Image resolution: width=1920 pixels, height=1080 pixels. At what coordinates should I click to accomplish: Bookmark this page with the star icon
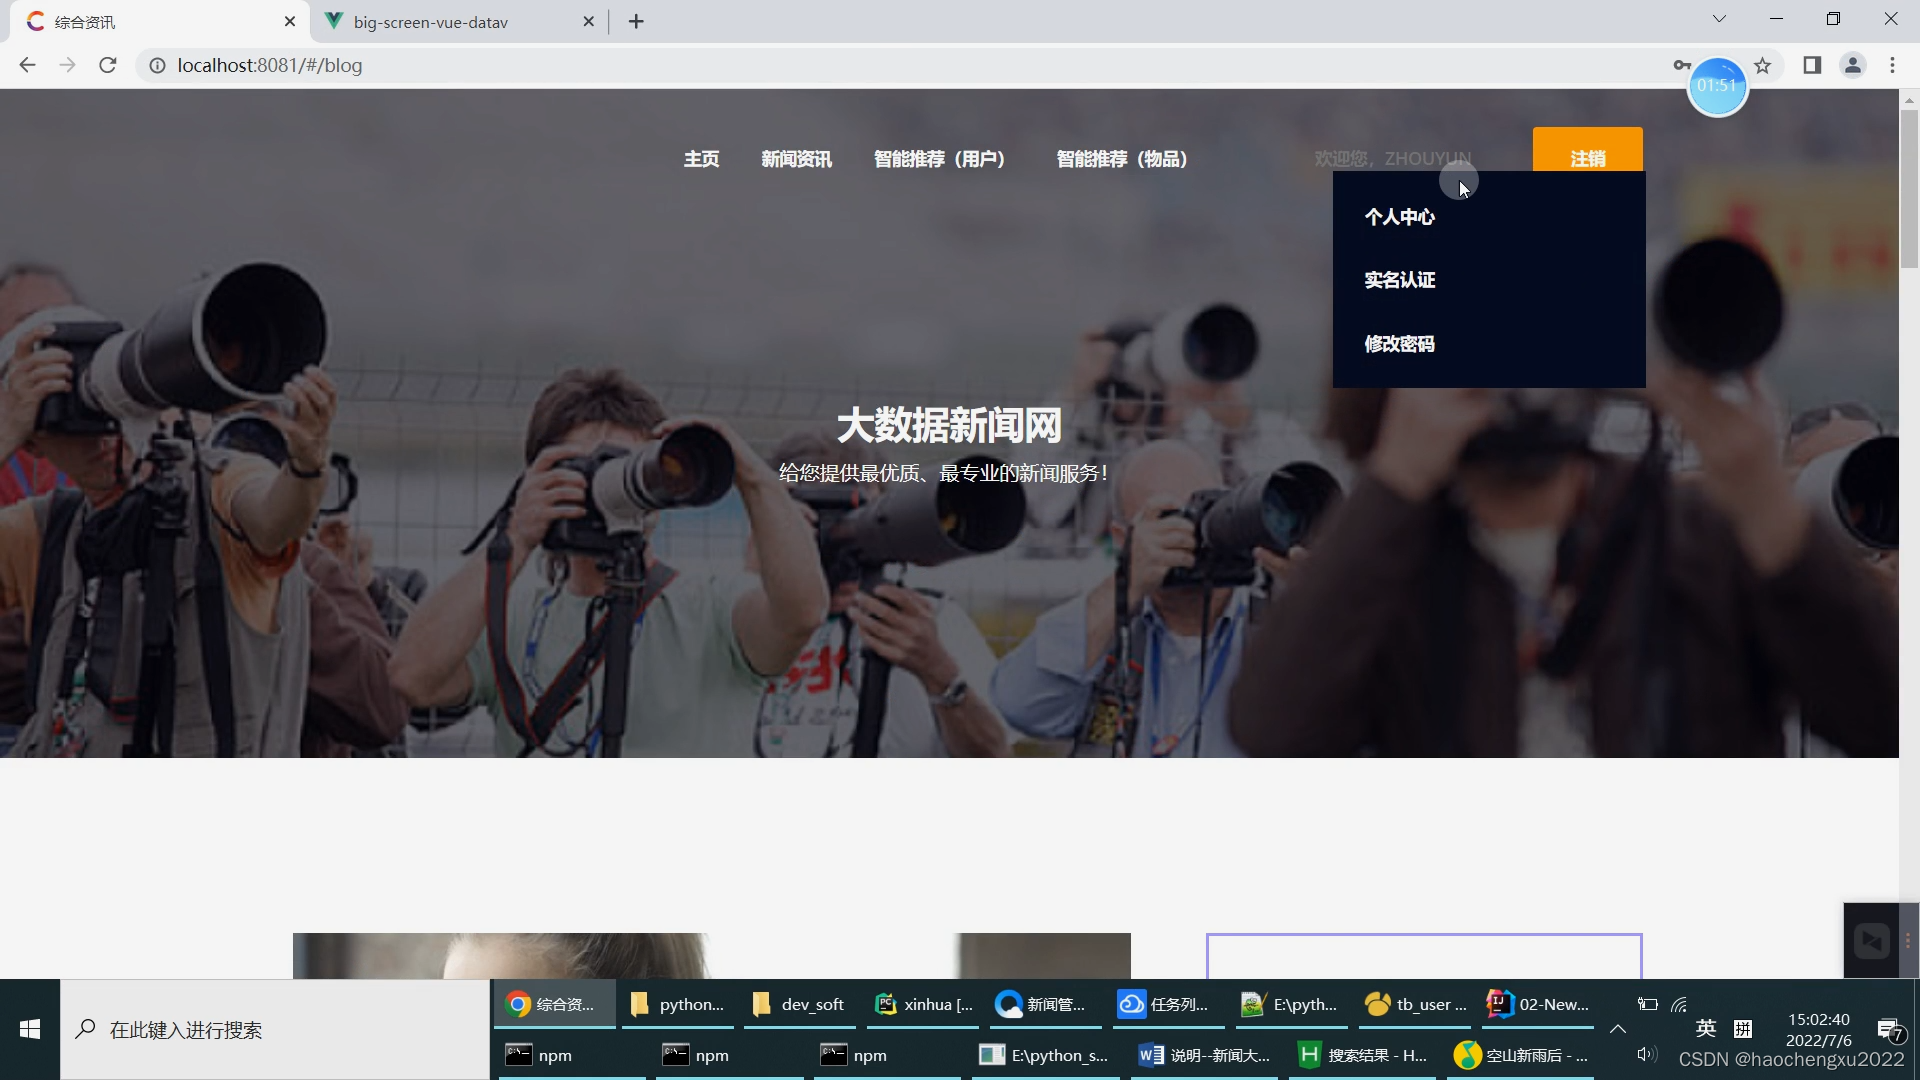tap(1763, 65)
